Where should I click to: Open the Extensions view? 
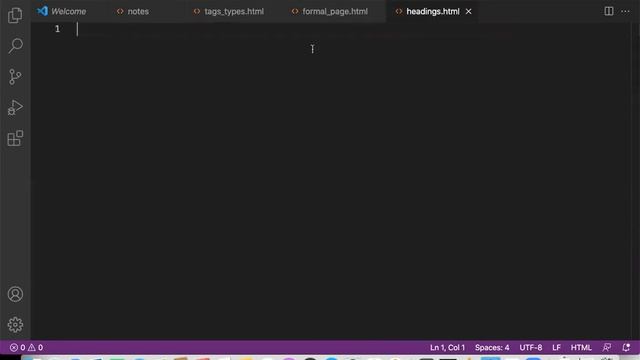tap(15, 138)
